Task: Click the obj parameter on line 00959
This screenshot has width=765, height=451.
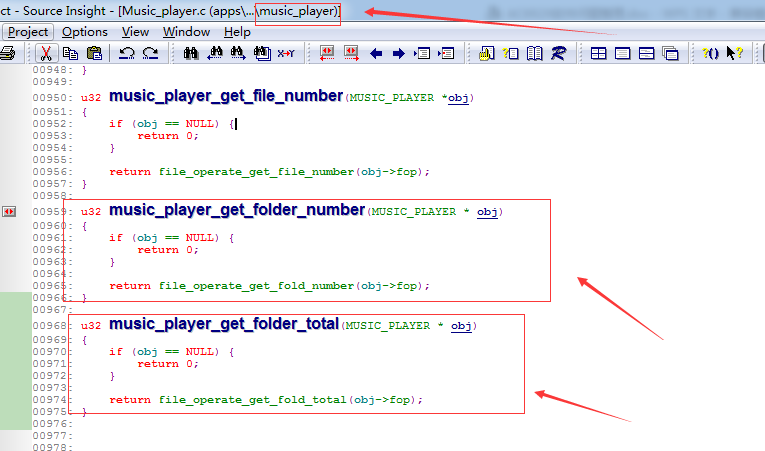Action: pos(487,212)
